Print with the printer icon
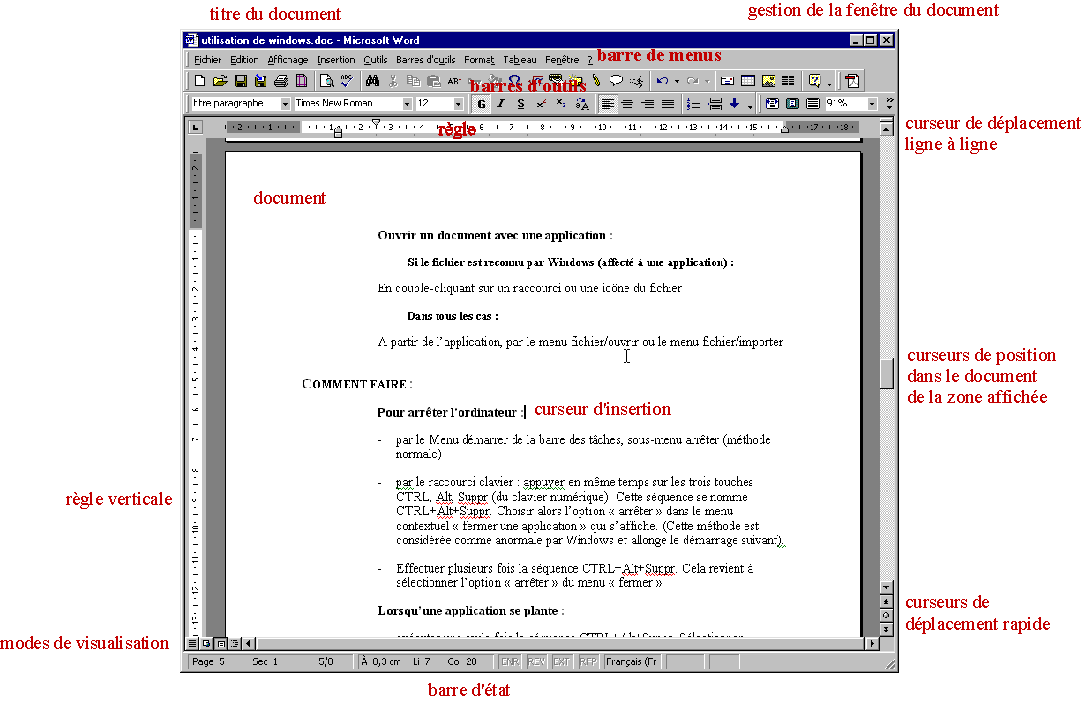 pyautogui.click(x=280, y=81)
